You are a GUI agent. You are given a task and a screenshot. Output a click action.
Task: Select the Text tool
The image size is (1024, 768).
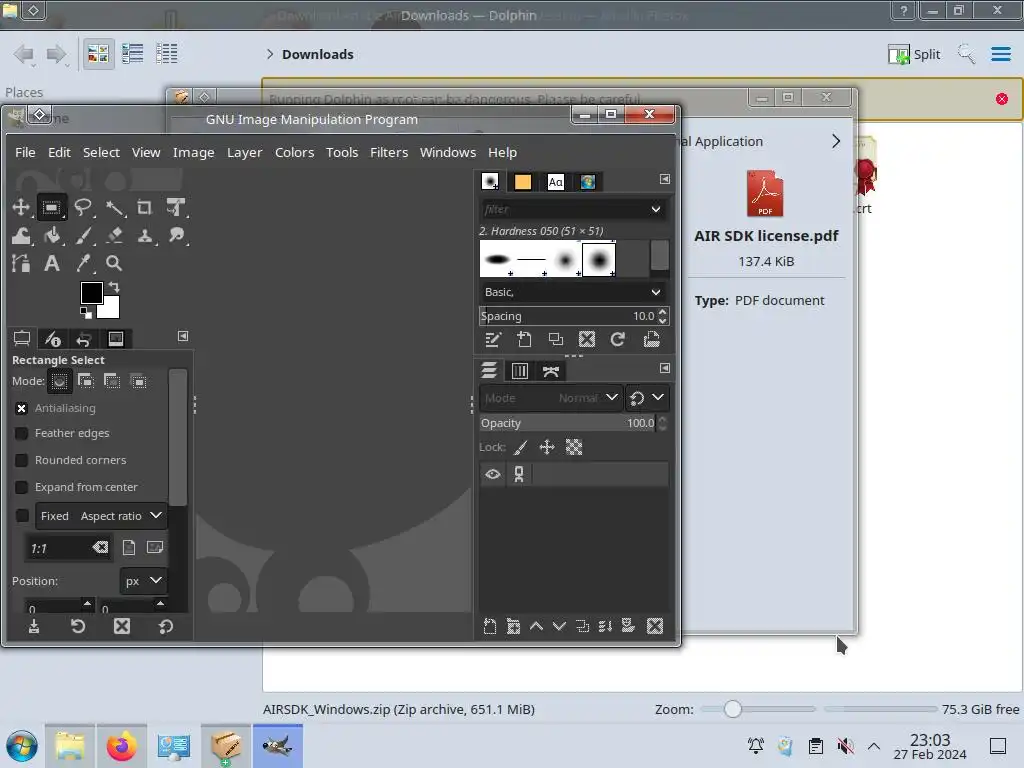[x=52, y=263]
